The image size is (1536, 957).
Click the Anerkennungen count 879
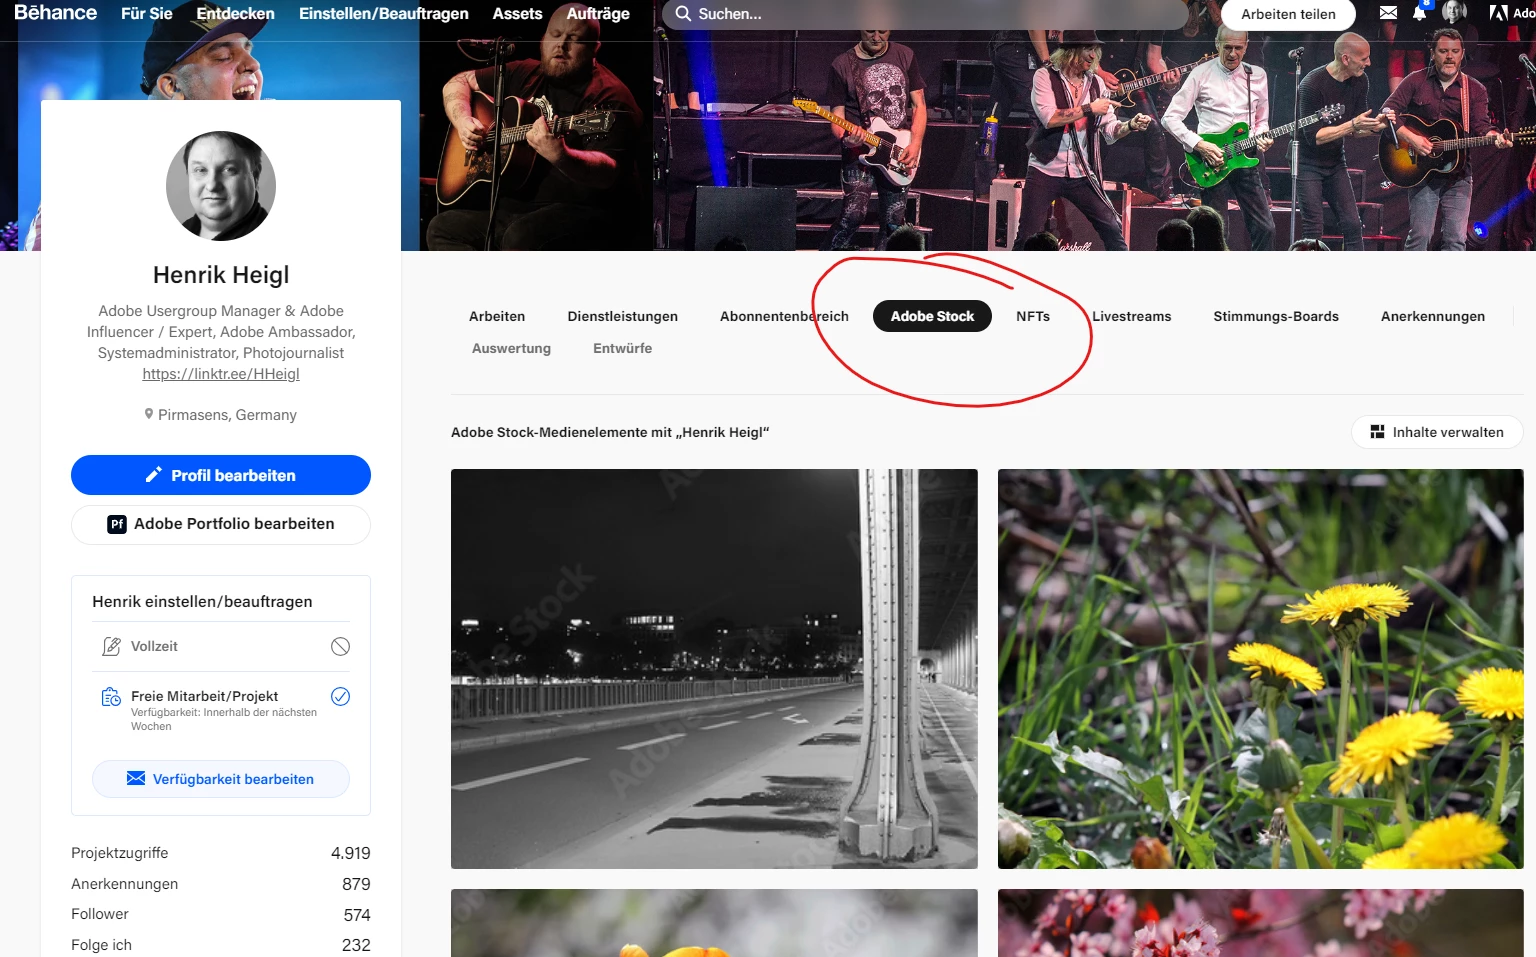[x=356, y=884]
